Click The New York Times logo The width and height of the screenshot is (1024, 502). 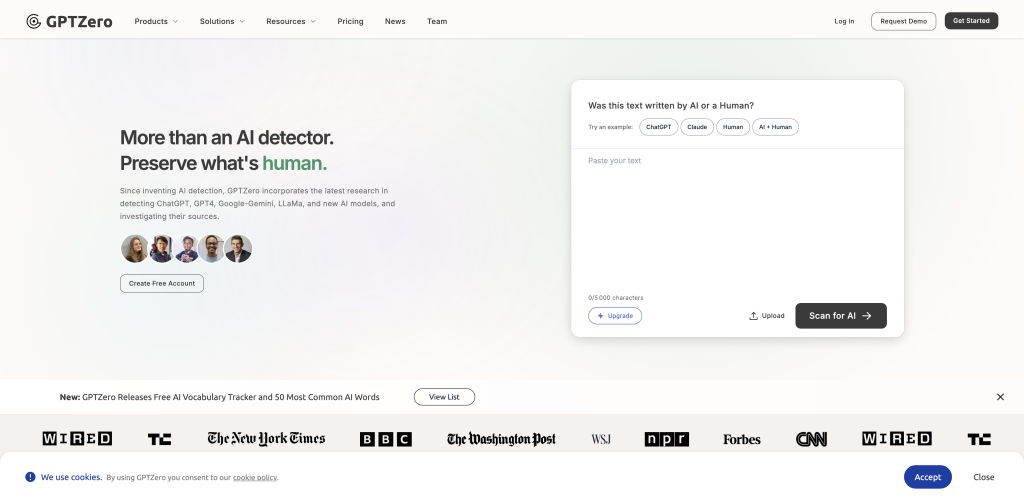click(x=266, y=439)
